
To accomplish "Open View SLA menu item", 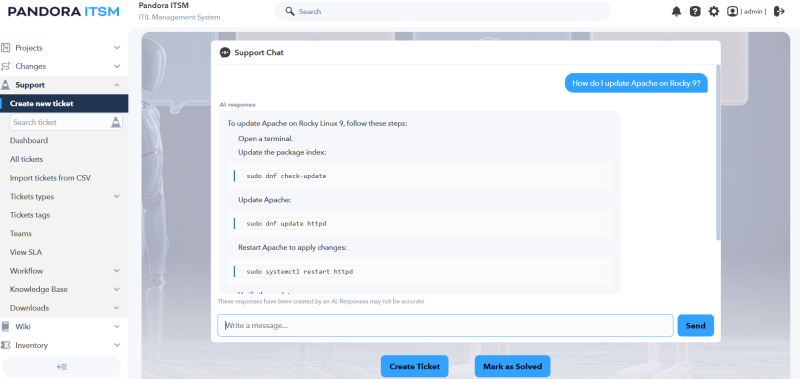I will [x=26, y=252].
